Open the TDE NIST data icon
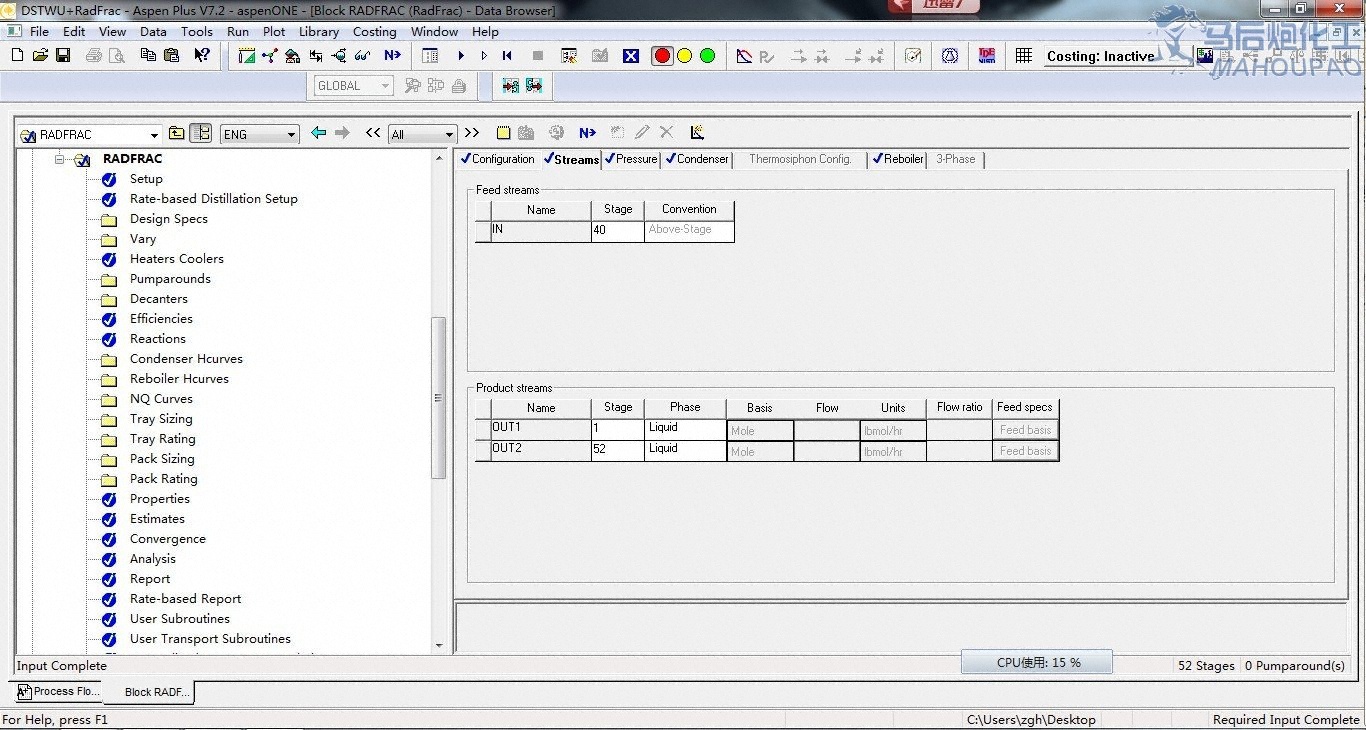 tap(987, 56)
